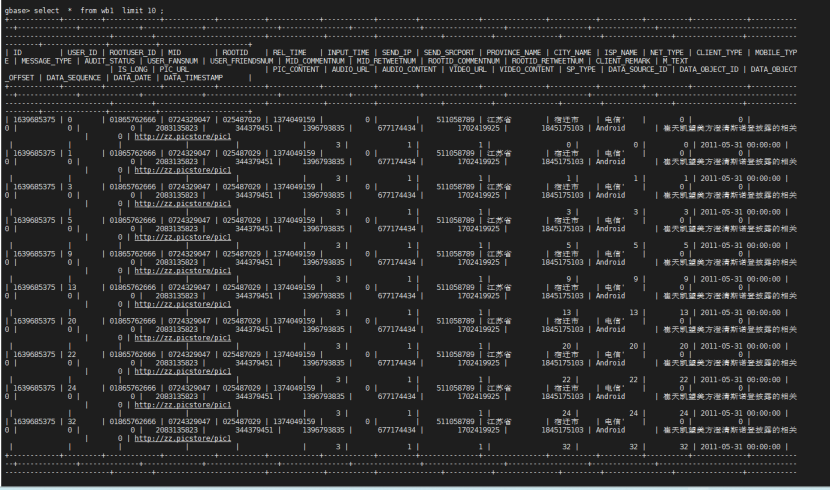The image size is (831, 490).
Task: Click the ROOTID_RETWEETNUM column header
Action: pyautogui.click(x=547, y=61)
